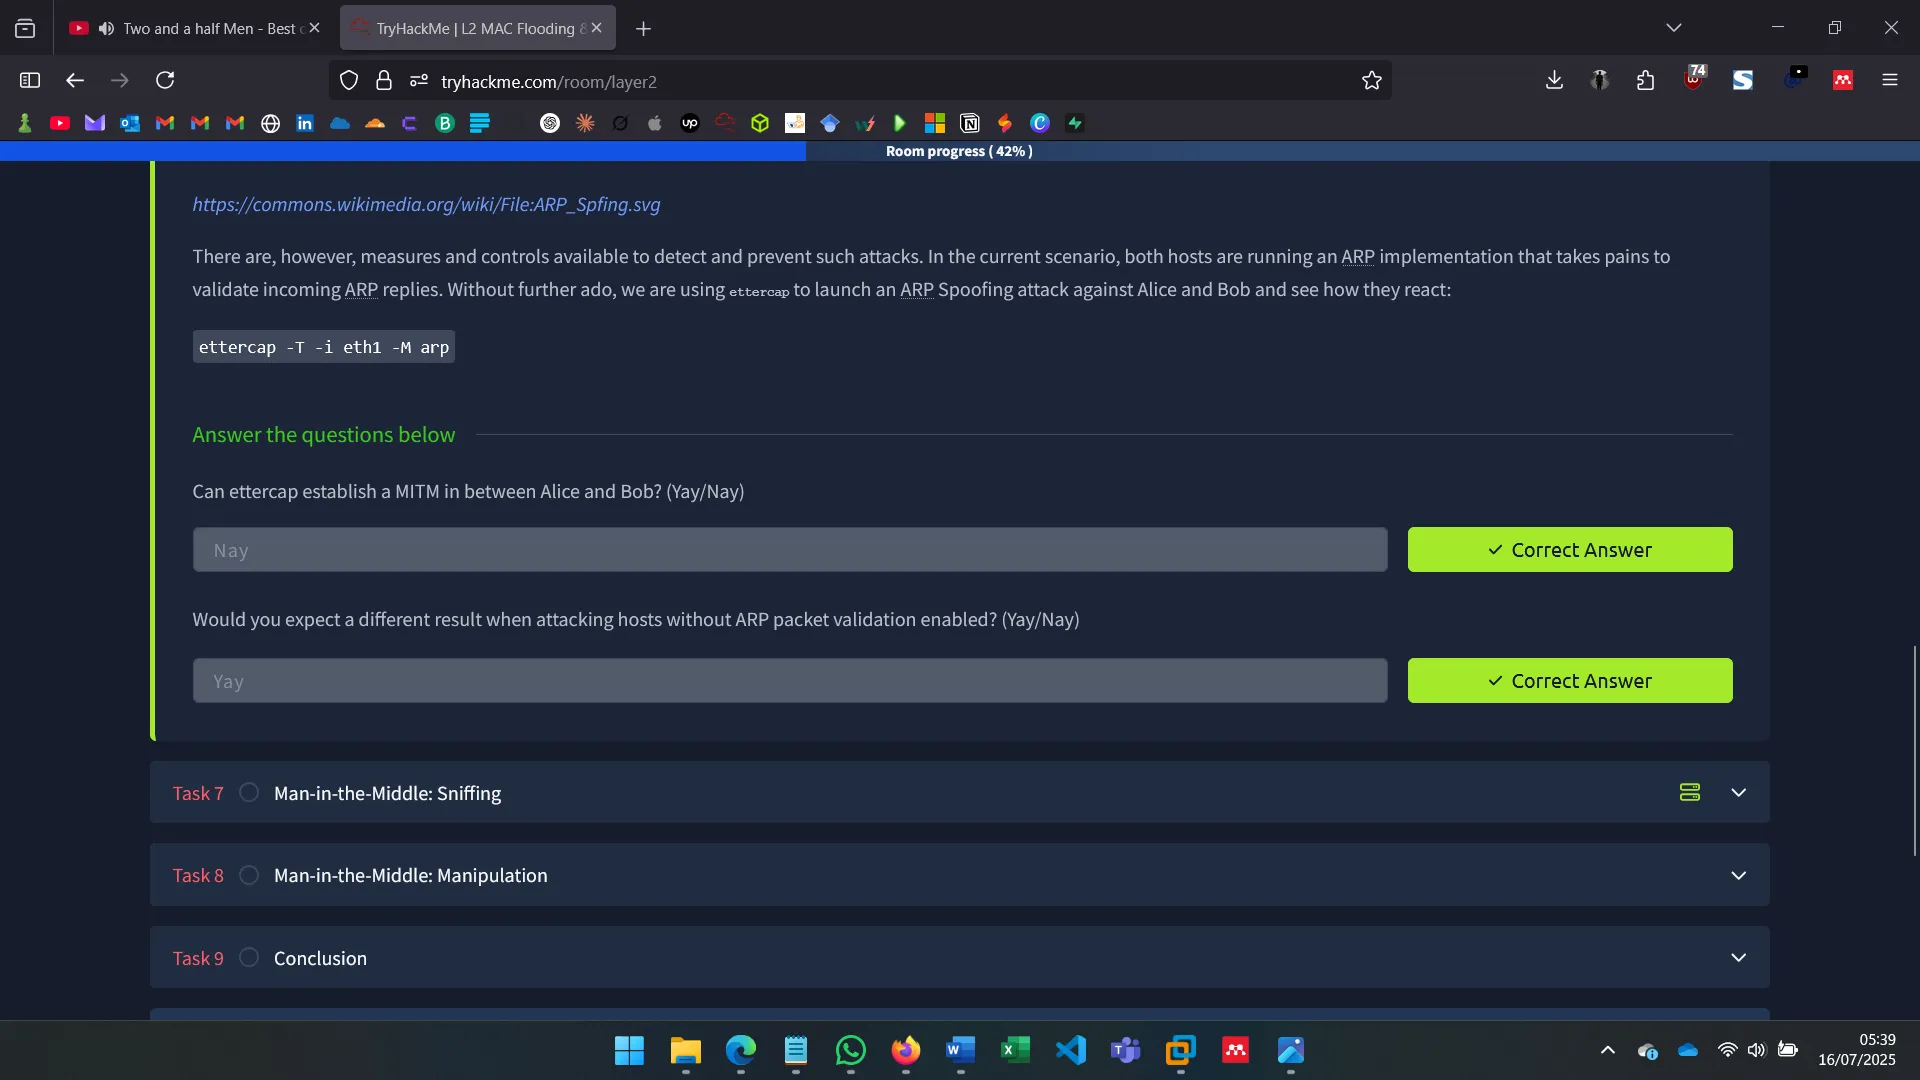Open the Downloads panel in the toolbar
1920x1080 pixels.
click(1554, 80)
